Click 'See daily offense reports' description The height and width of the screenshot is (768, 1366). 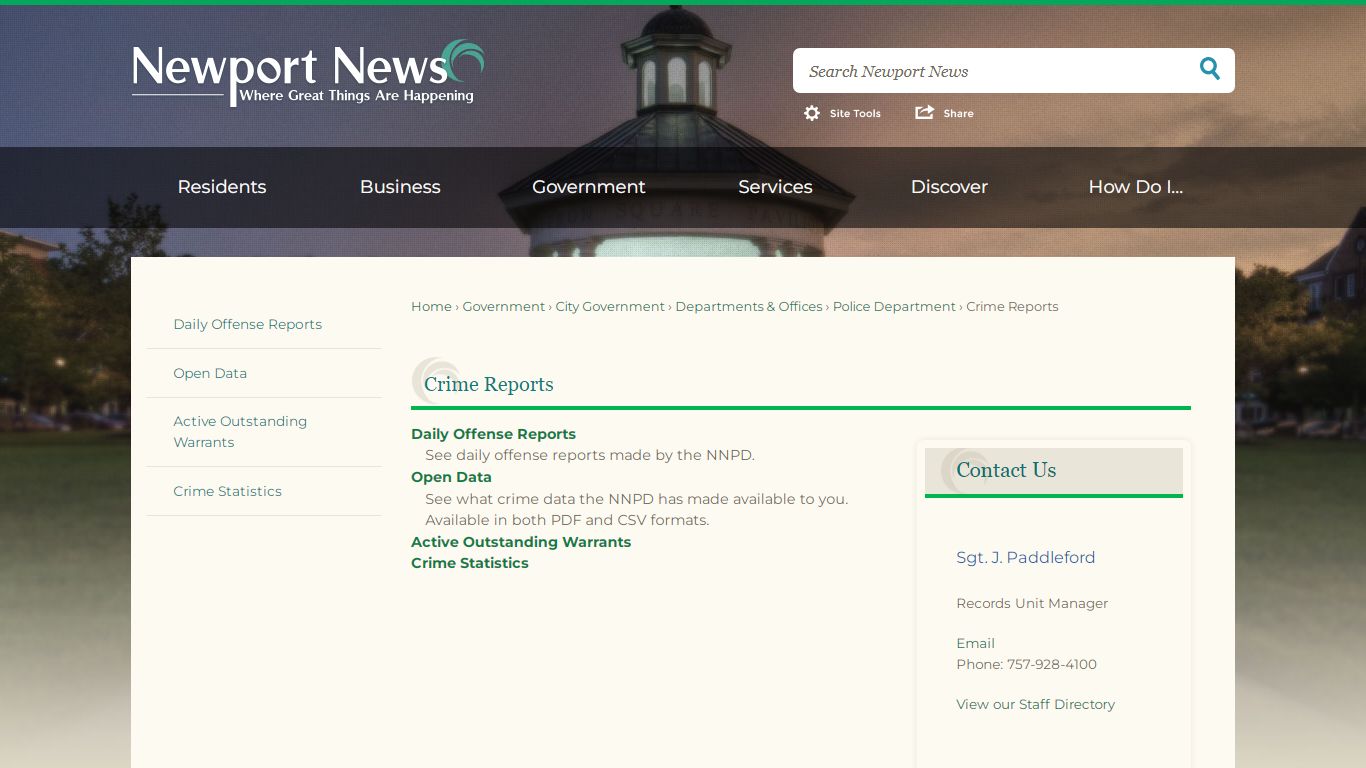590,455
